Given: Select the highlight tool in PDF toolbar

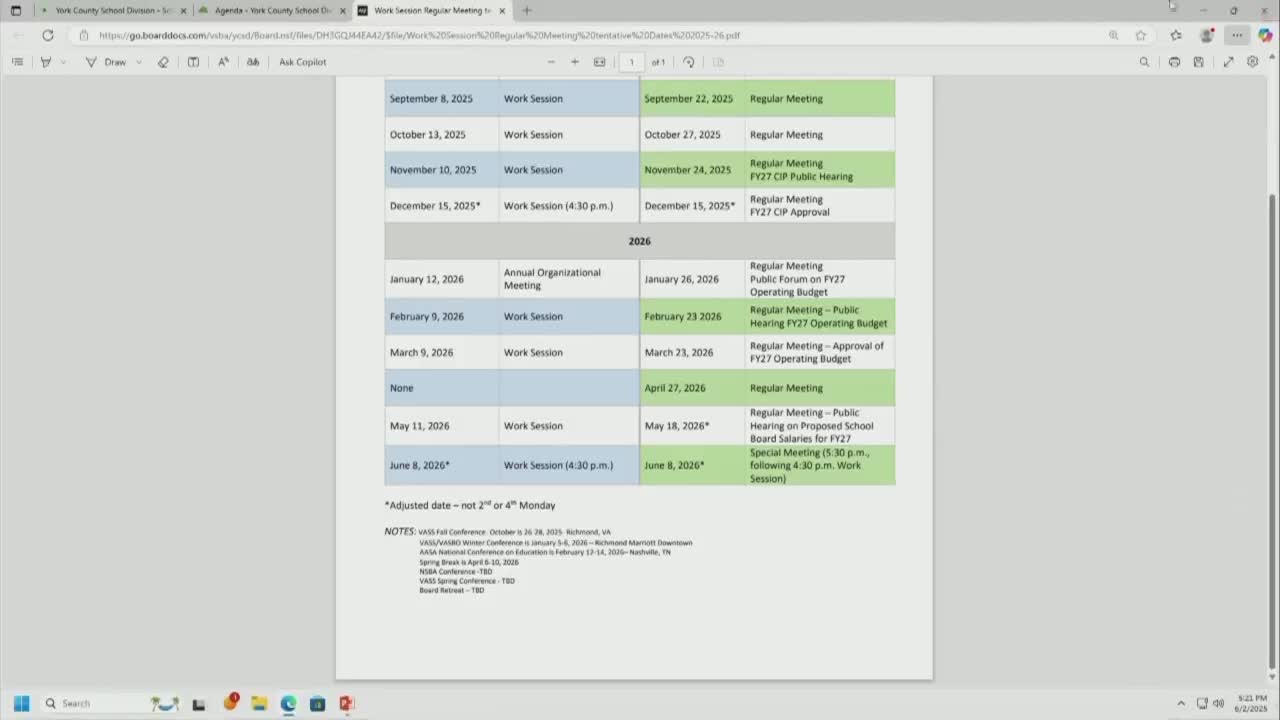Looking at the screenshot, I should coord(45,62).
